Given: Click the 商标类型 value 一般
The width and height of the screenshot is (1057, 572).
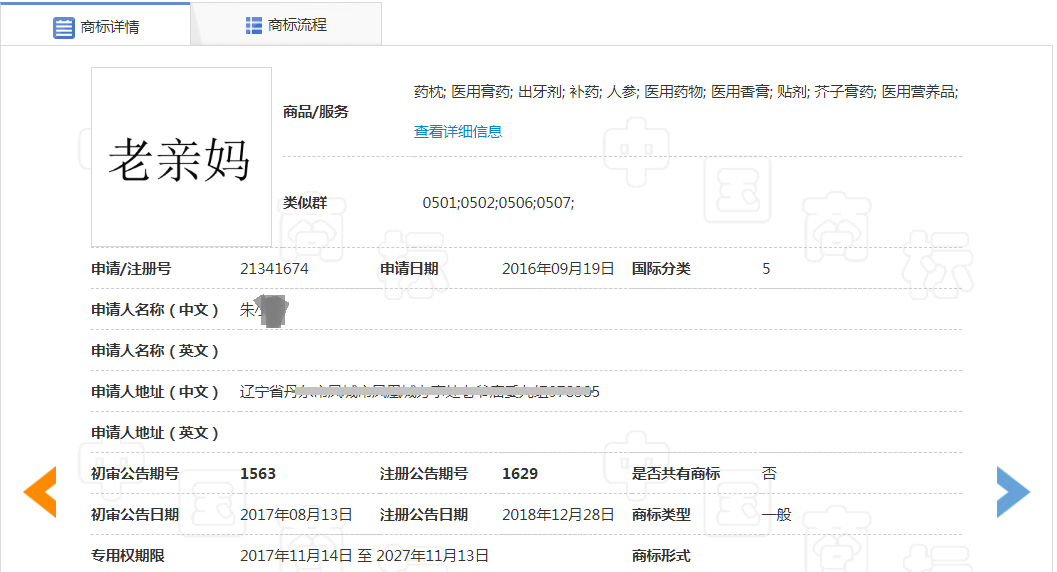Looking at the screenshot, I should coord(777,515).
